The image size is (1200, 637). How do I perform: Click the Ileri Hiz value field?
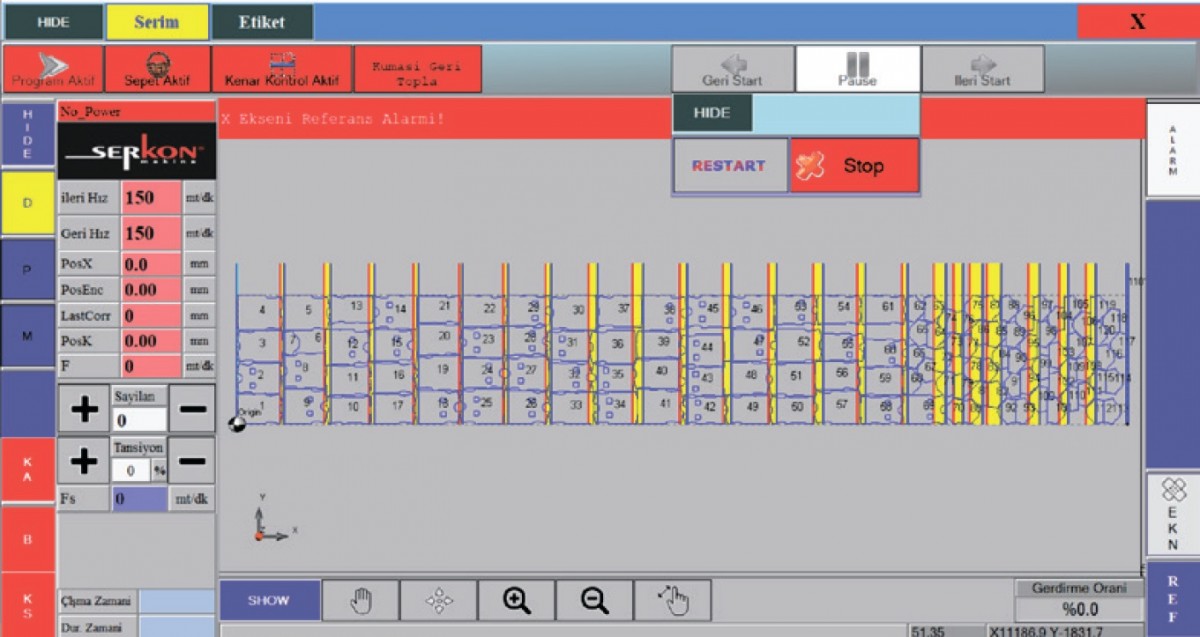tap(151, 197)
